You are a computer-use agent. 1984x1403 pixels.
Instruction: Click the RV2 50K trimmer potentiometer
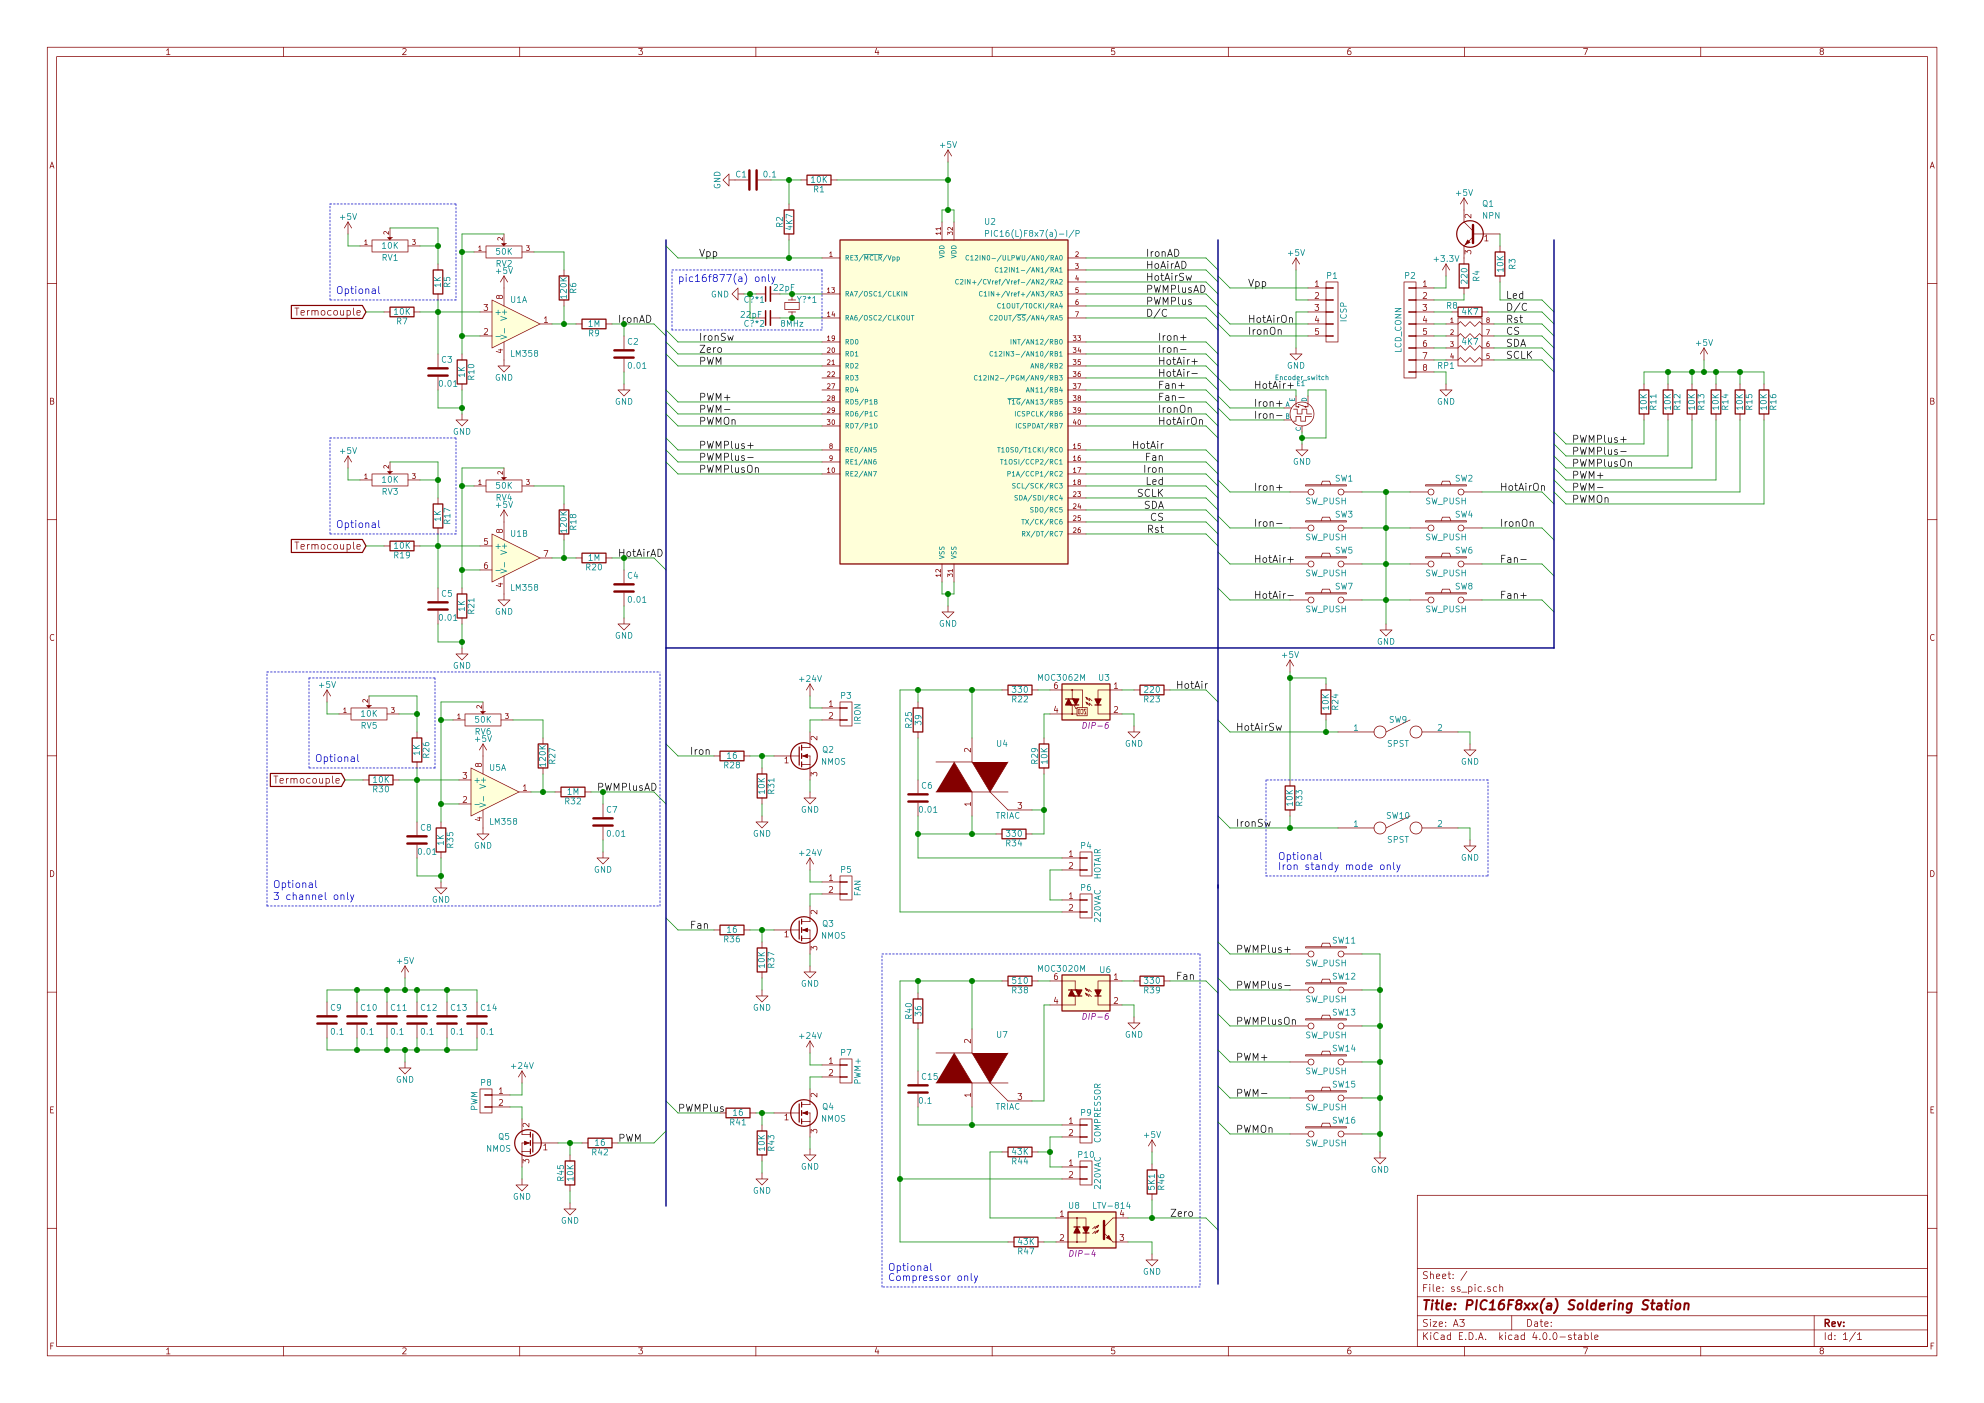503,251
